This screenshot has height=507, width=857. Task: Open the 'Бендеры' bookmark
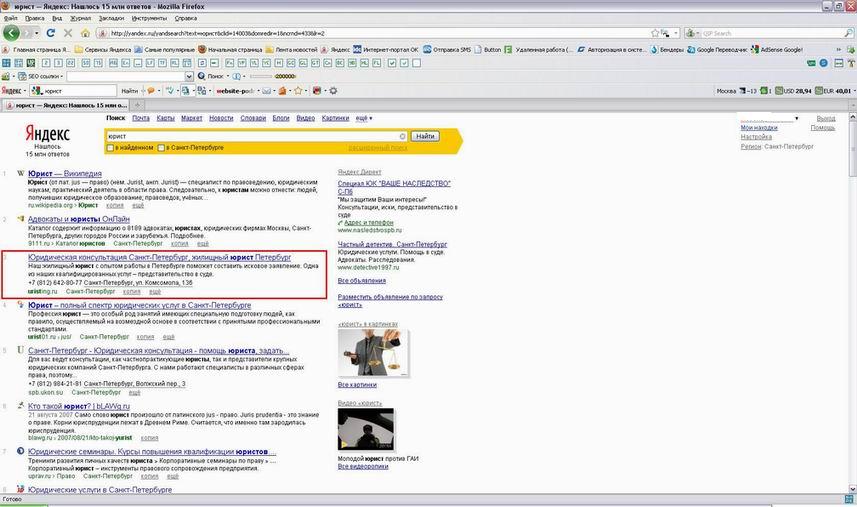tap(667, 50)
